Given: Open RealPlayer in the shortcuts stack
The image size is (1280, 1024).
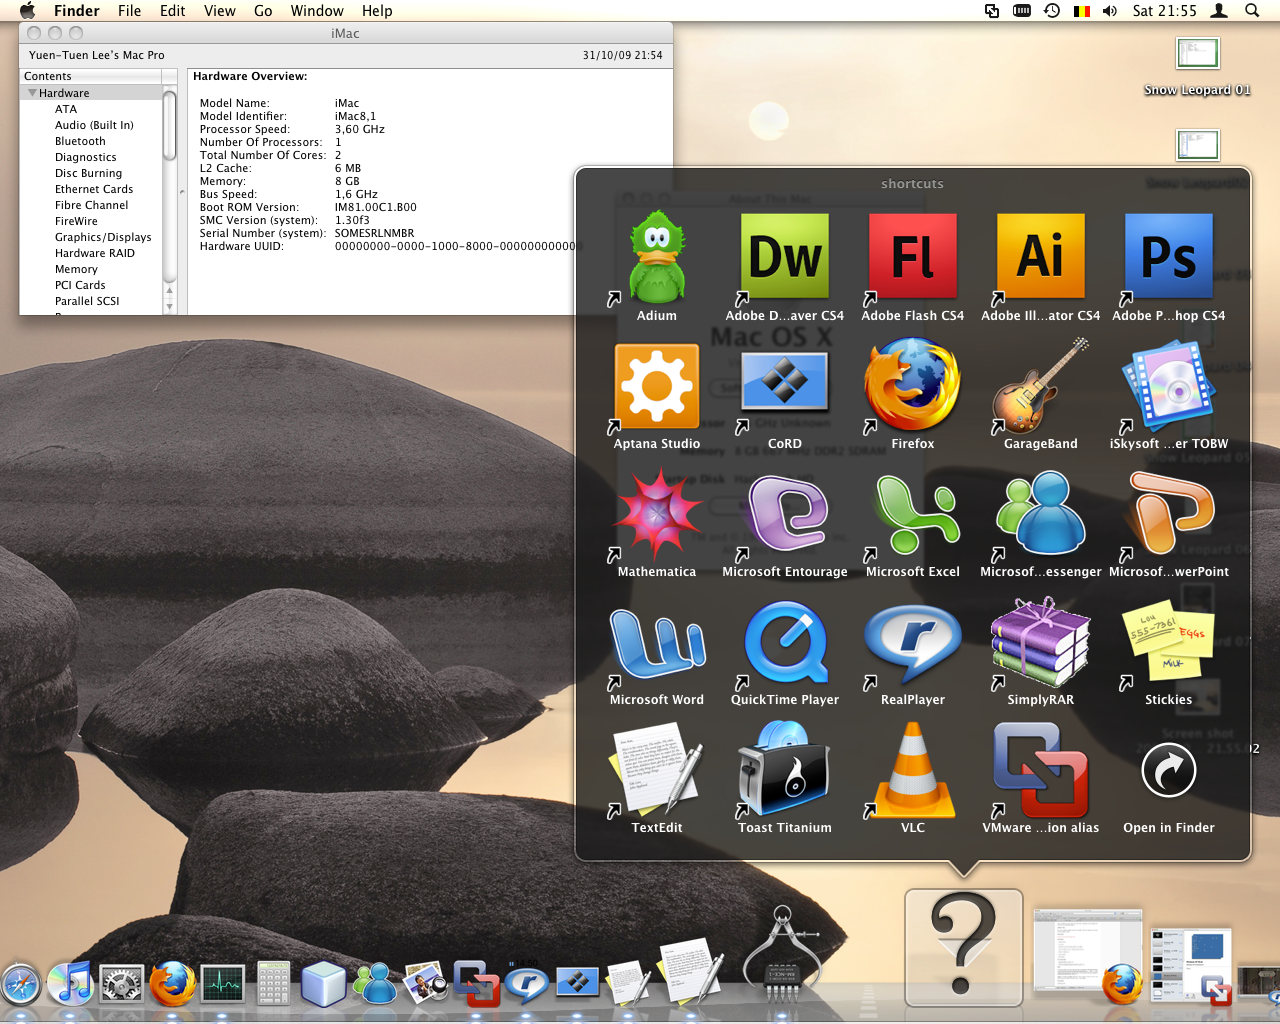Looking at the screenshot, I should 913,644.
